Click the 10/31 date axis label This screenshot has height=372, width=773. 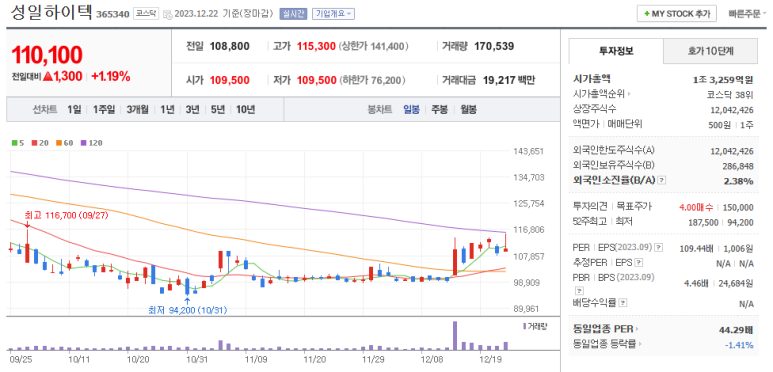(x=197, y=360)
